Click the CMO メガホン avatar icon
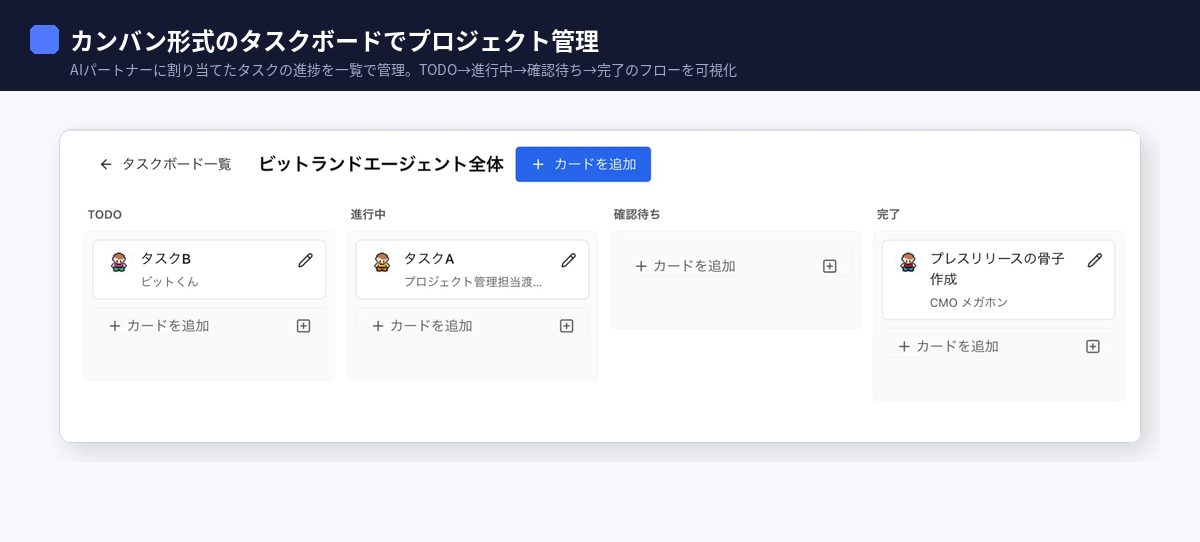The width and height of the screenshot is (1200, 542). tap(908, 262)
